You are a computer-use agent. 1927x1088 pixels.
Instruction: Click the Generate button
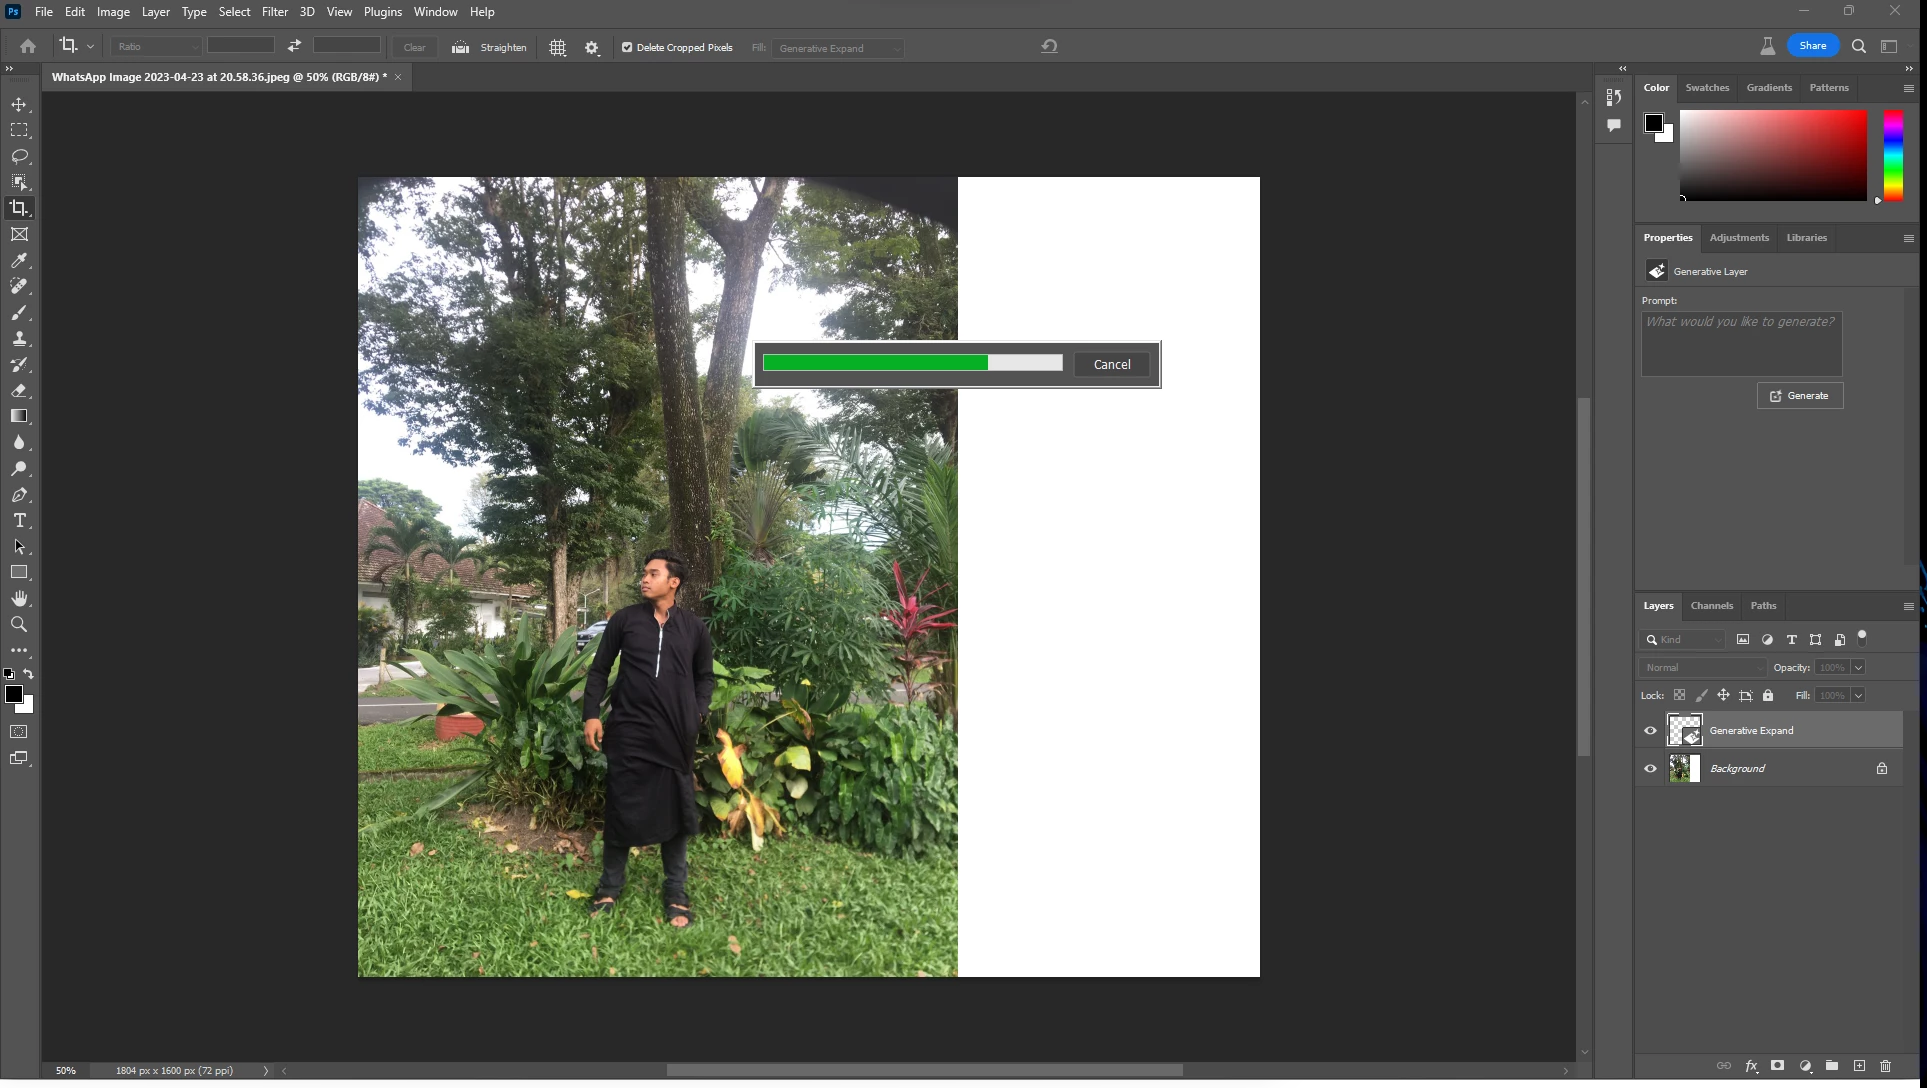click(1799, 395)
